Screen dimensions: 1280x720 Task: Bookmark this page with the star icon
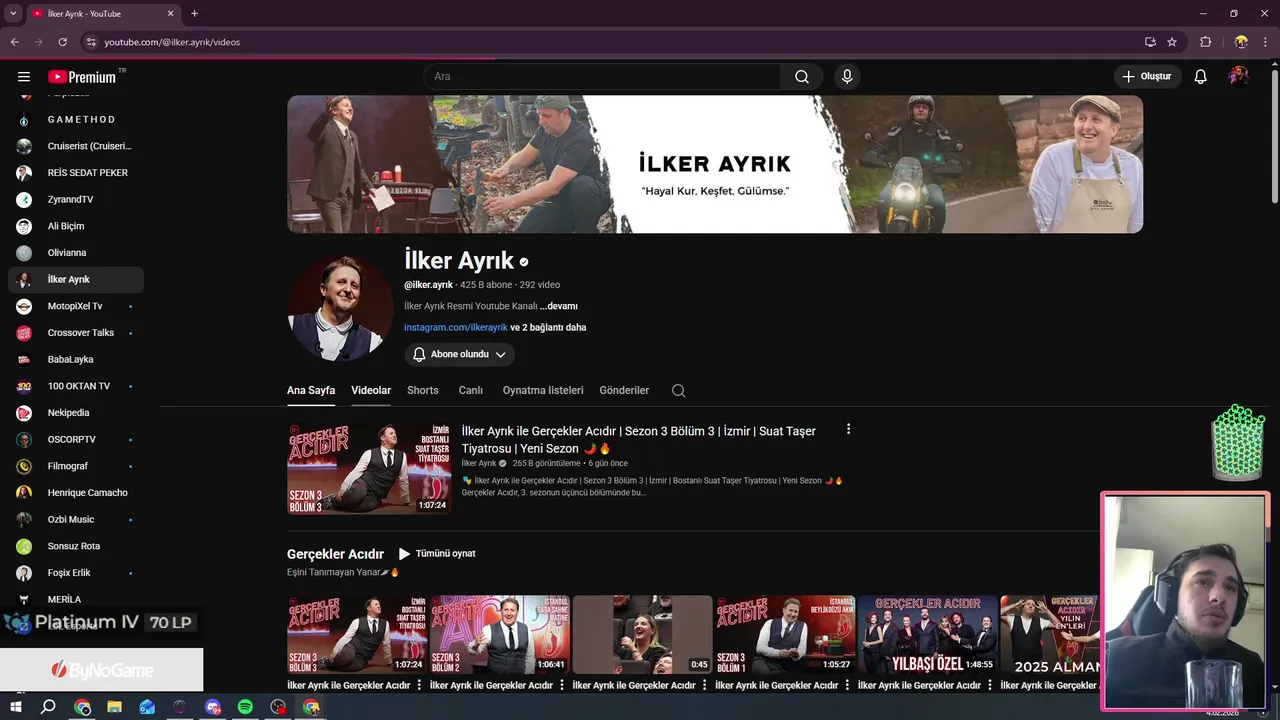[1172, 42]
